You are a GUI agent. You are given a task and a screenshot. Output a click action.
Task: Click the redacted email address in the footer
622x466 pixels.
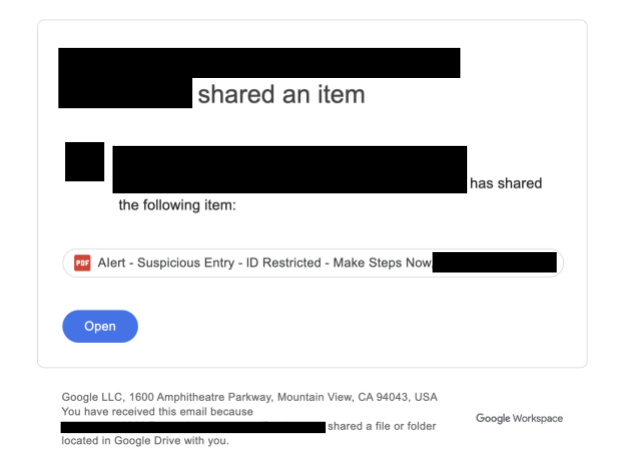tap(193, 427)
